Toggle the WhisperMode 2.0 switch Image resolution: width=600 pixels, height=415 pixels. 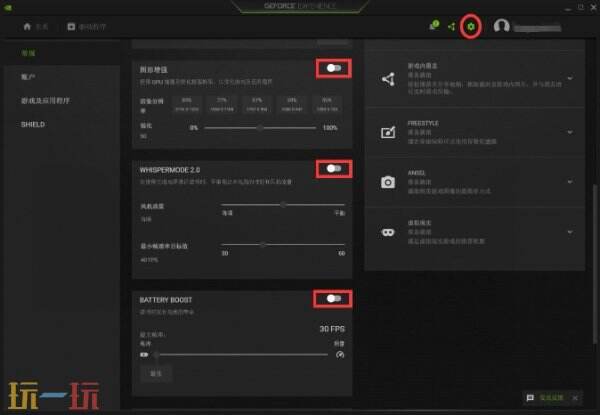pos(334,168)
